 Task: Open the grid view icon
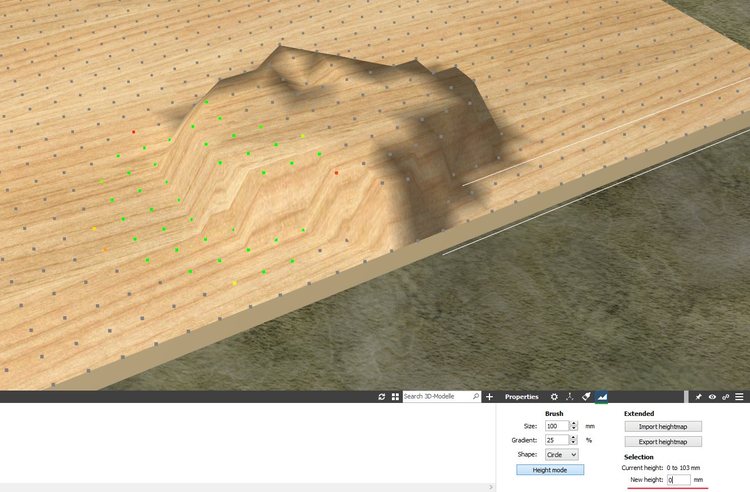coord(395,397)
